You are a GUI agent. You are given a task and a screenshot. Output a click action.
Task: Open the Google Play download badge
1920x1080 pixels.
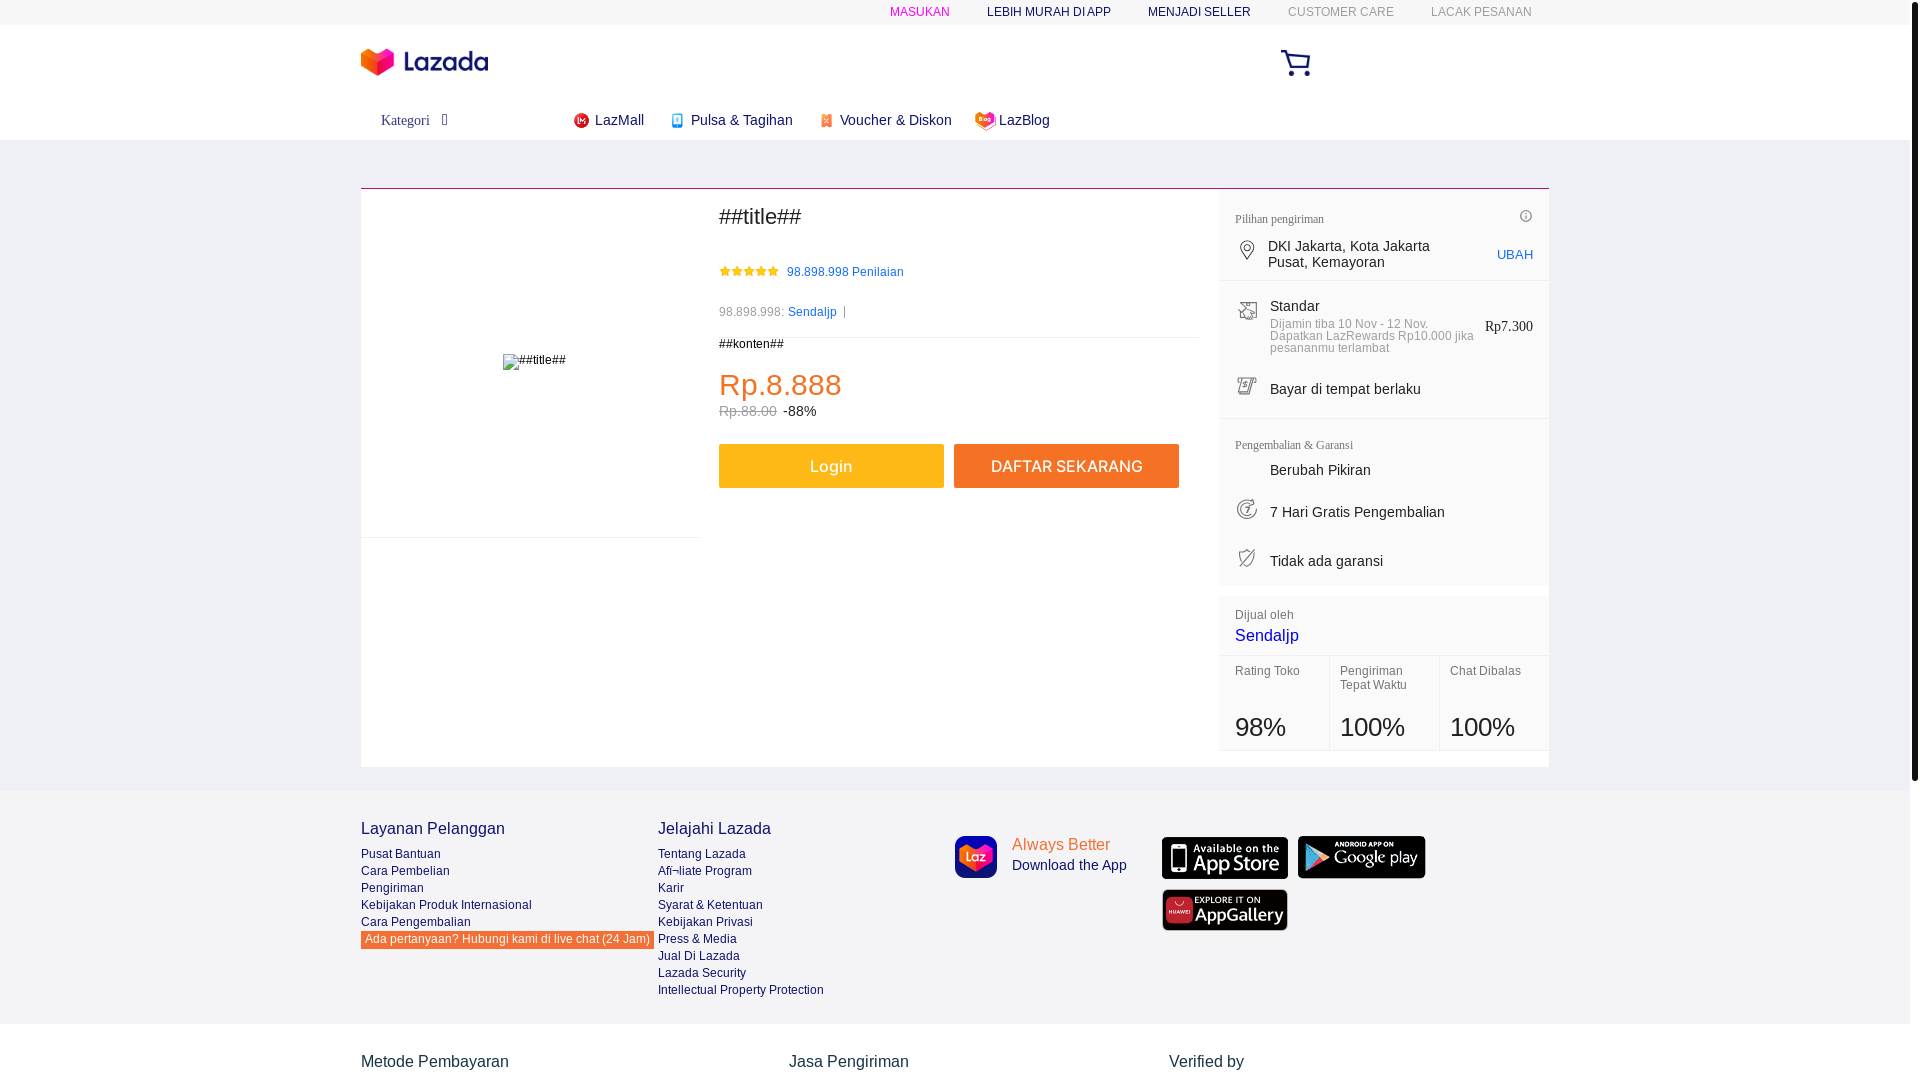point(1361,857)
